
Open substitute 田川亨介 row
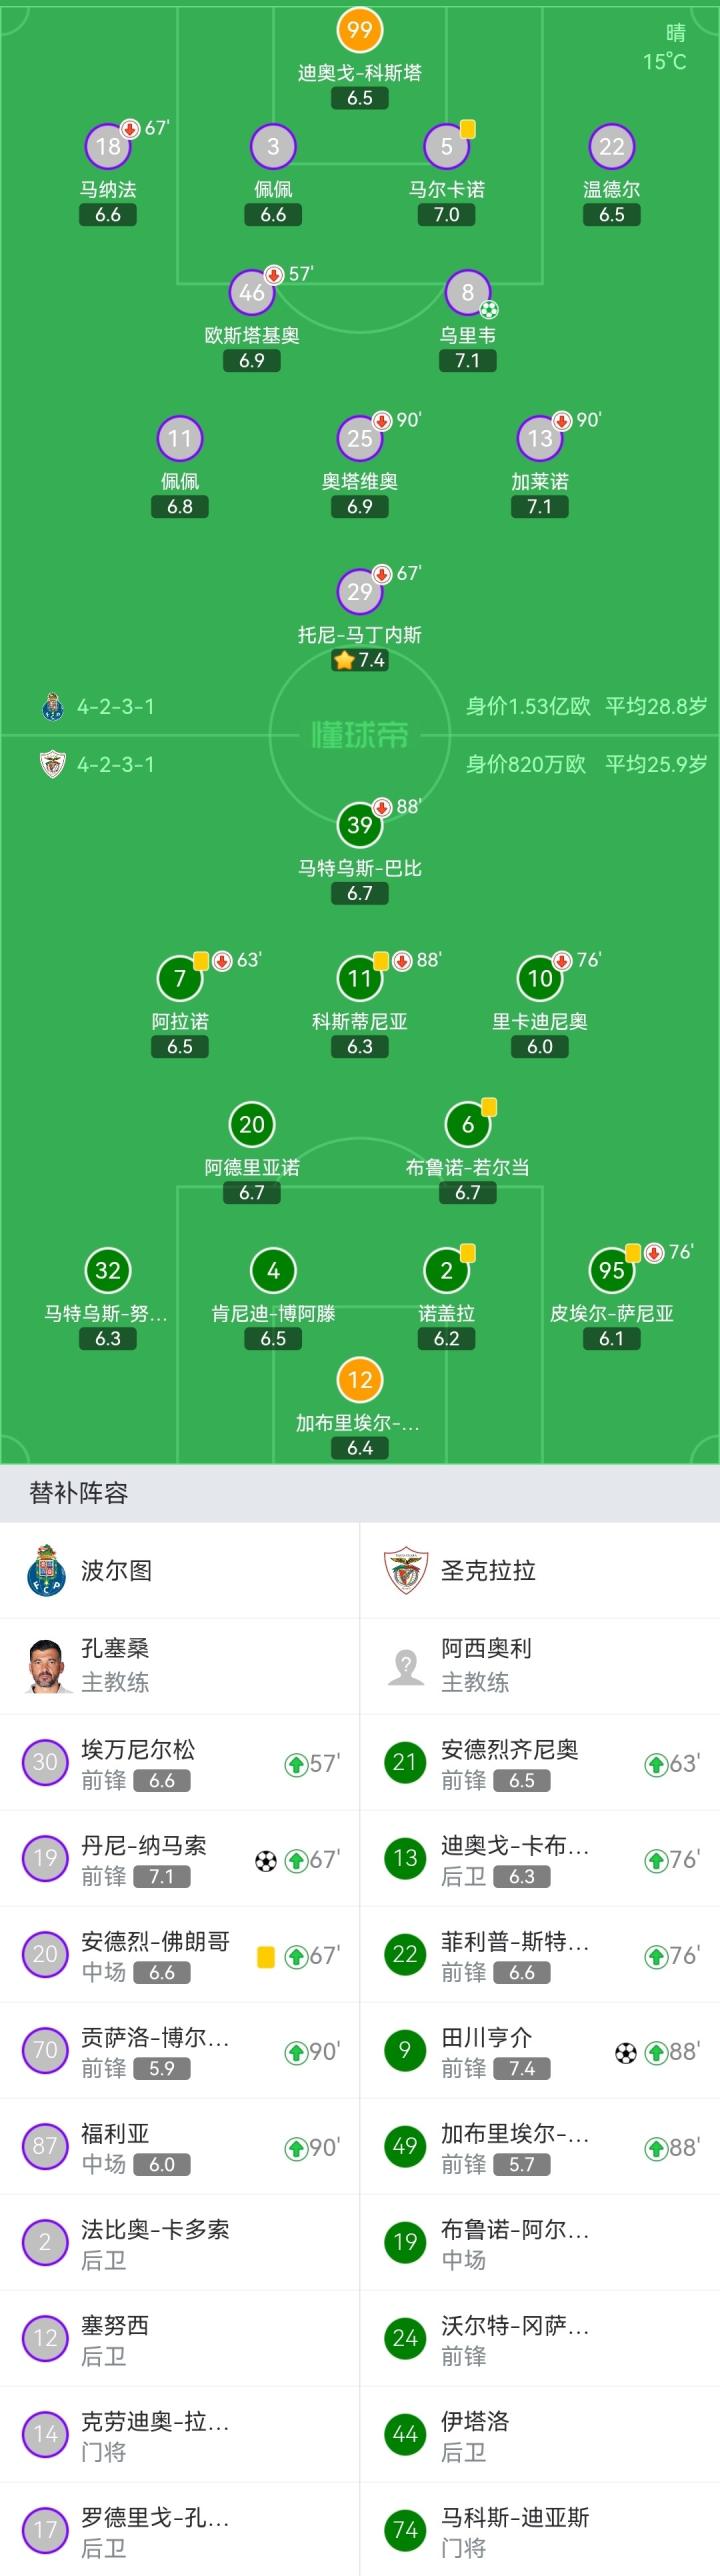(x=540, y=2051)
